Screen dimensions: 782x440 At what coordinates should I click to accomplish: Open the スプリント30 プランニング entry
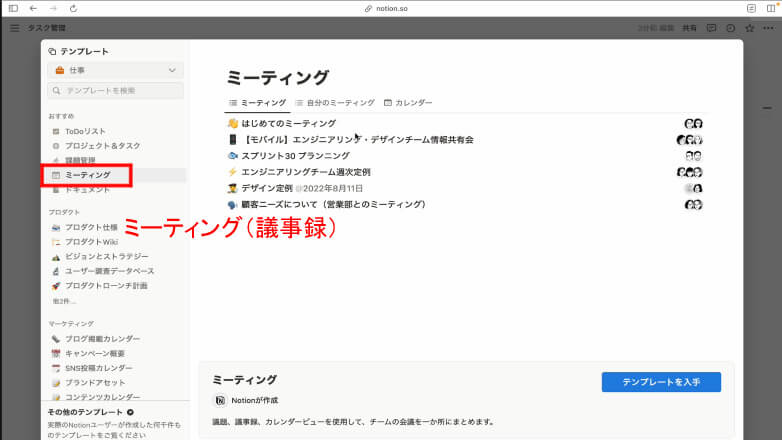[295, 156]
